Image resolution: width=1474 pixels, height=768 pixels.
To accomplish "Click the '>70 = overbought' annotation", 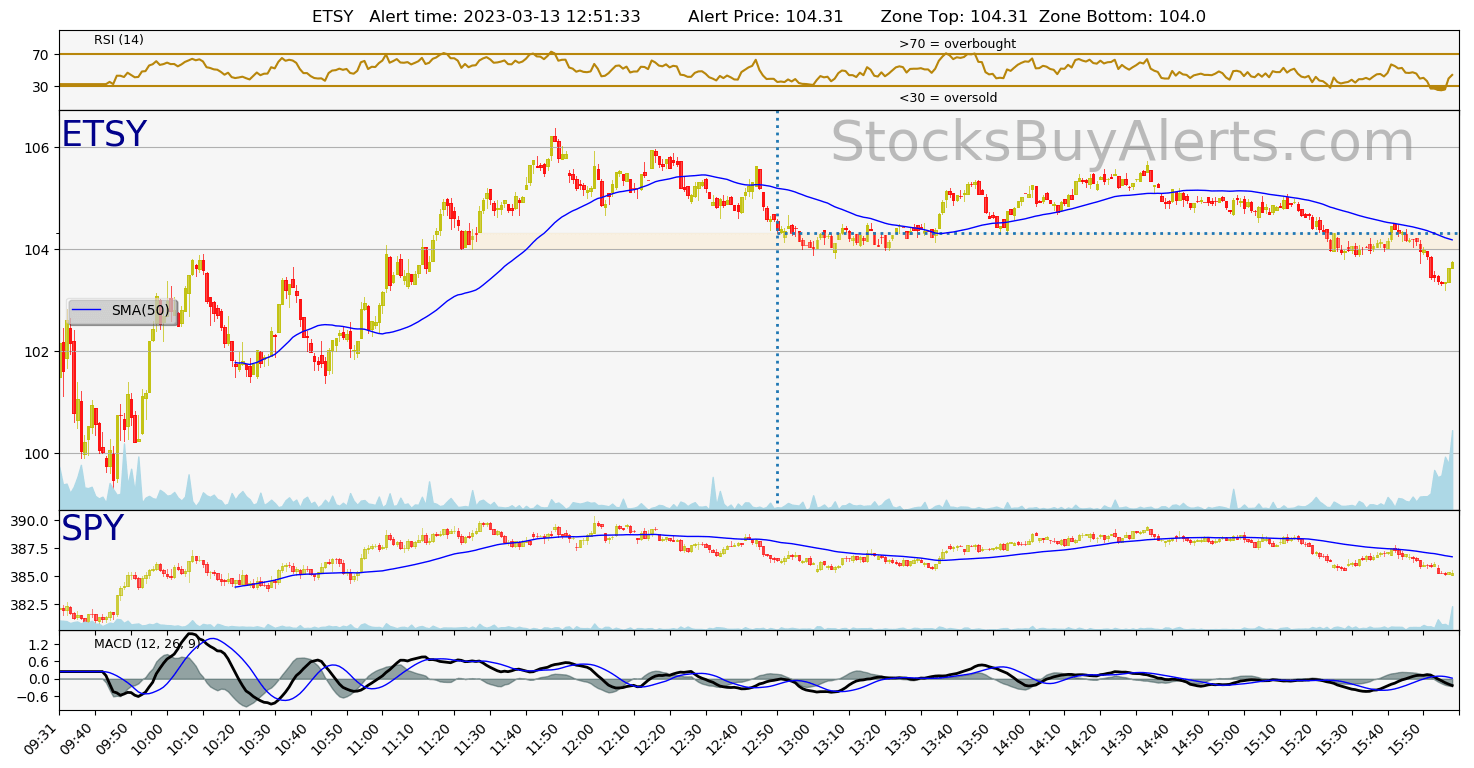I will pyautogui.click(x=957, y=44).
